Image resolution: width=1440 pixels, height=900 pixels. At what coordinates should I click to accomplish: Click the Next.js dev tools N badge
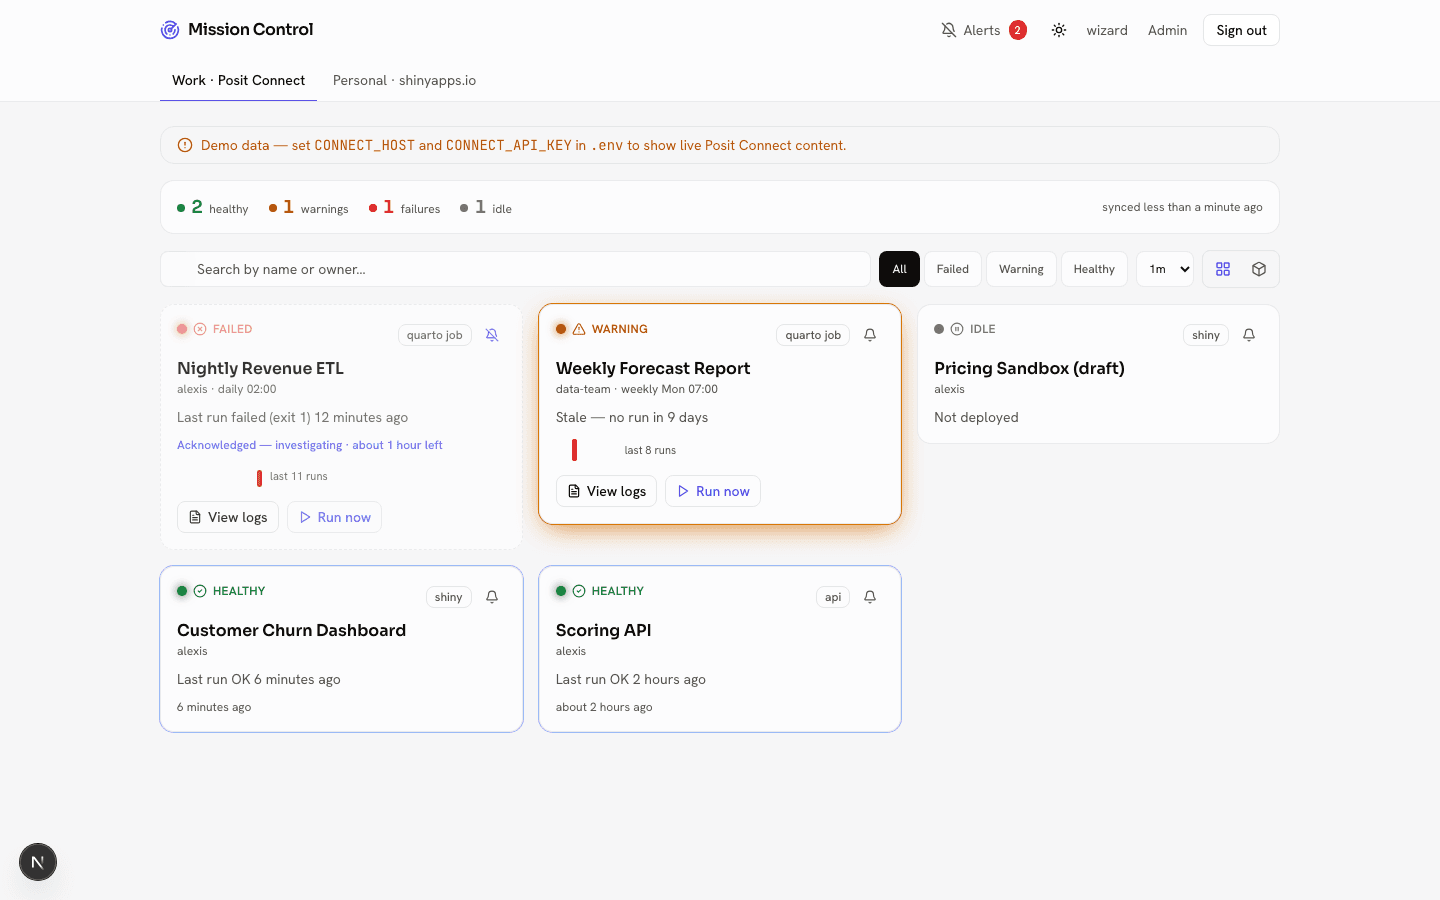click(x=38, y=862)
